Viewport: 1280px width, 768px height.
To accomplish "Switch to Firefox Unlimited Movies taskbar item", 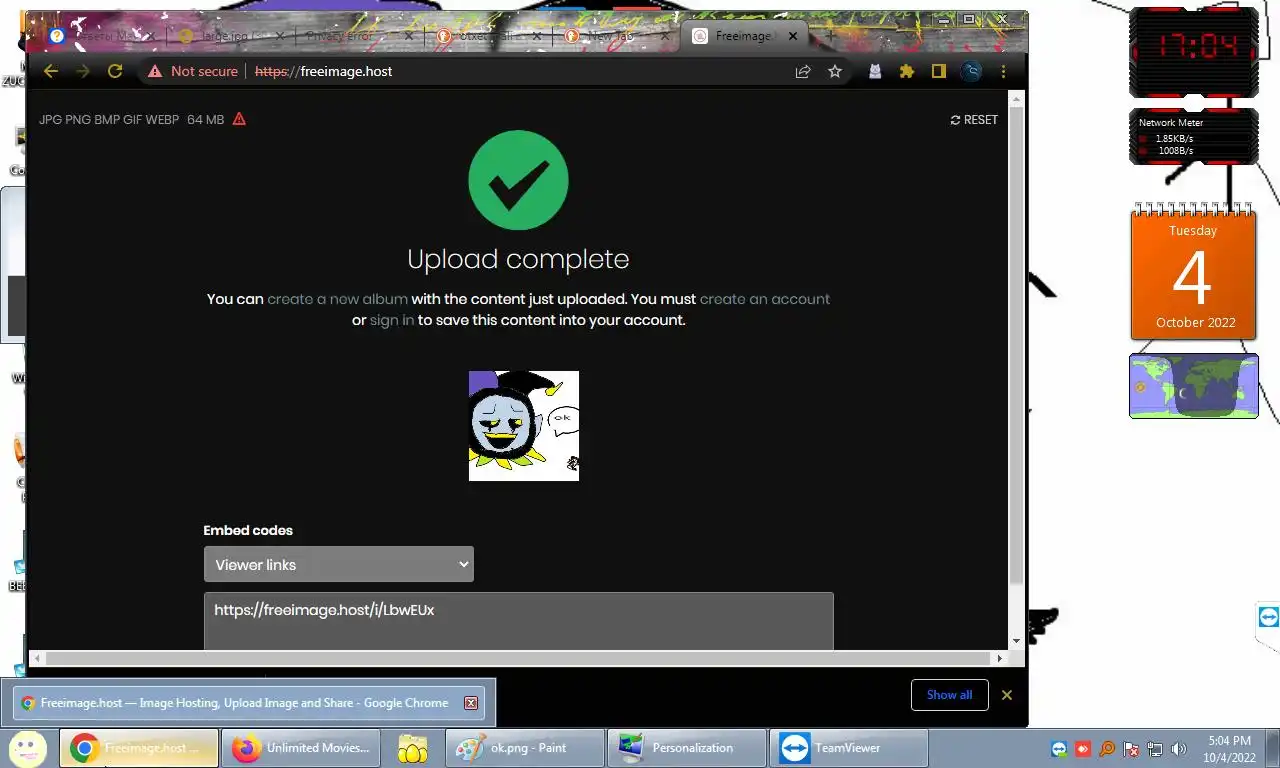I will point(300,748).
